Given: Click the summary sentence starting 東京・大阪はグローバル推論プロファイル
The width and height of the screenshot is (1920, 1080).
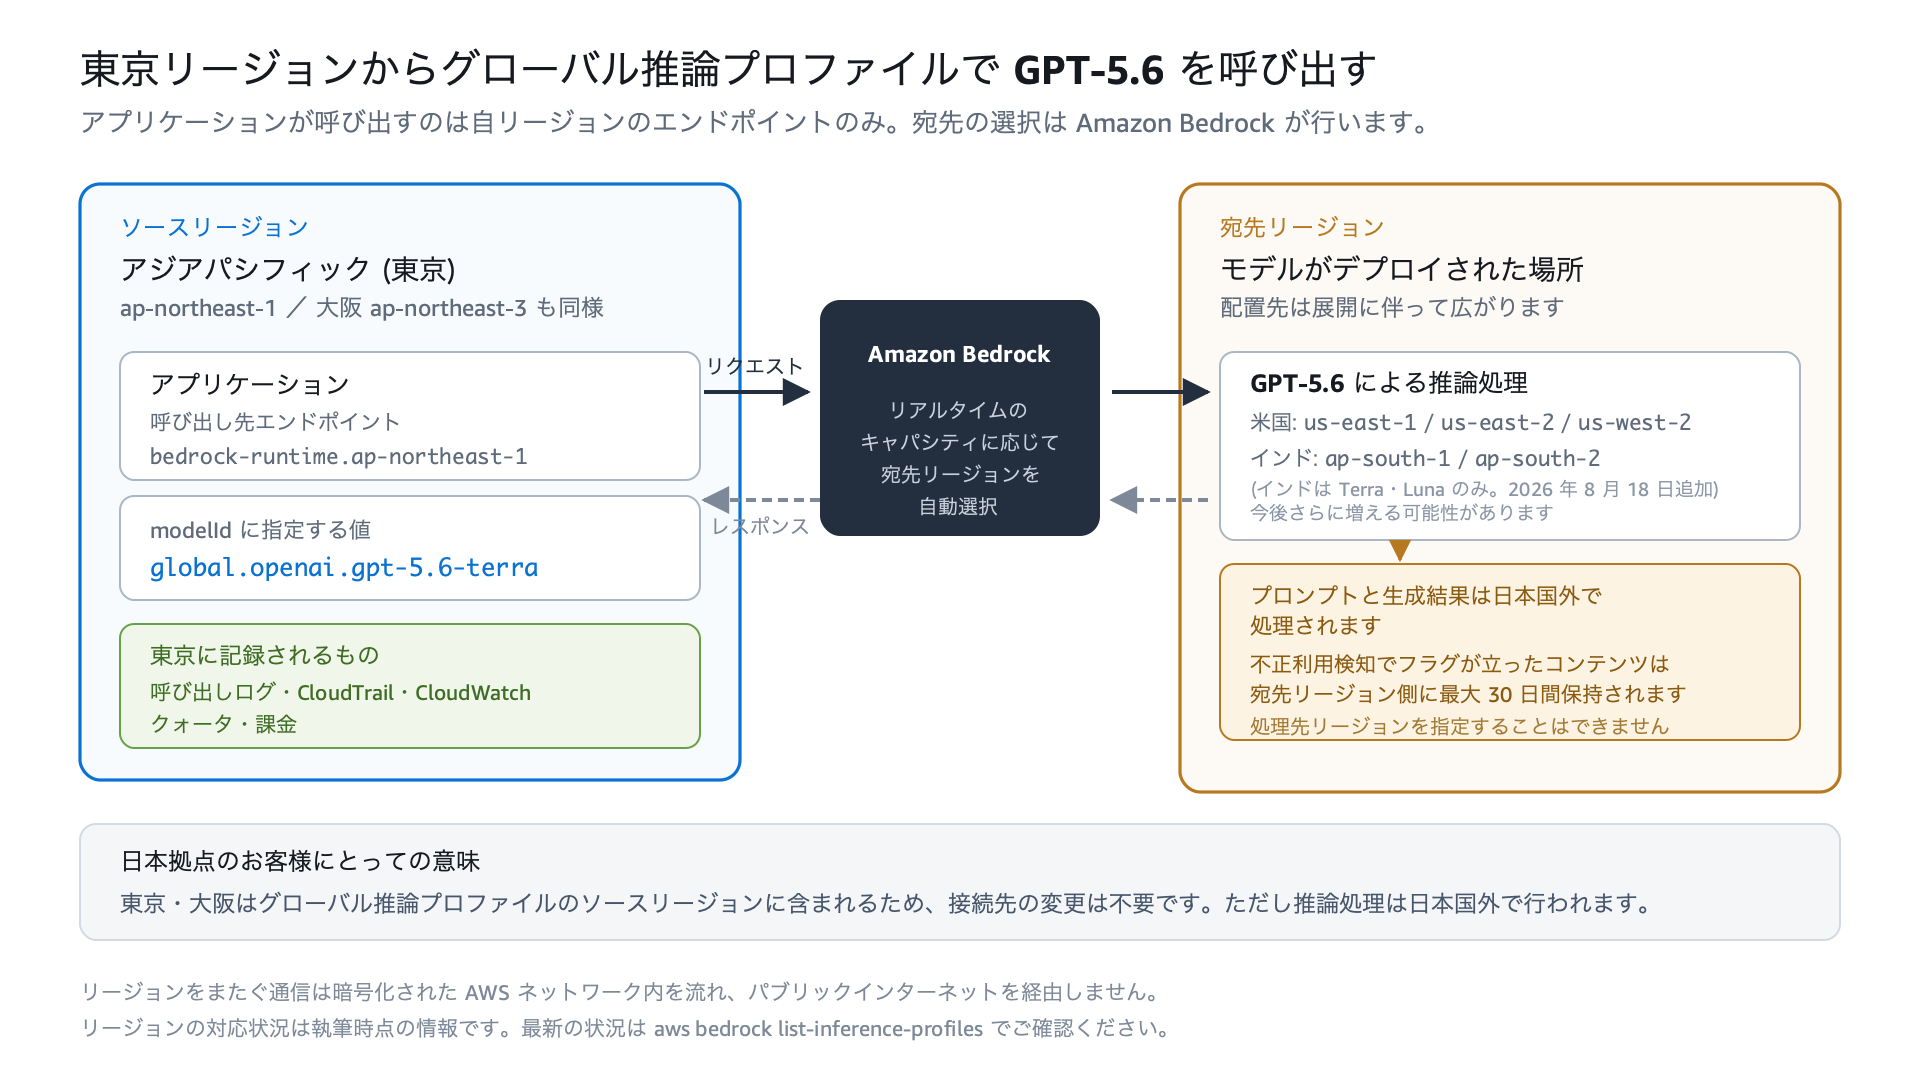Looking at the screenshot, I should point(888,903).
